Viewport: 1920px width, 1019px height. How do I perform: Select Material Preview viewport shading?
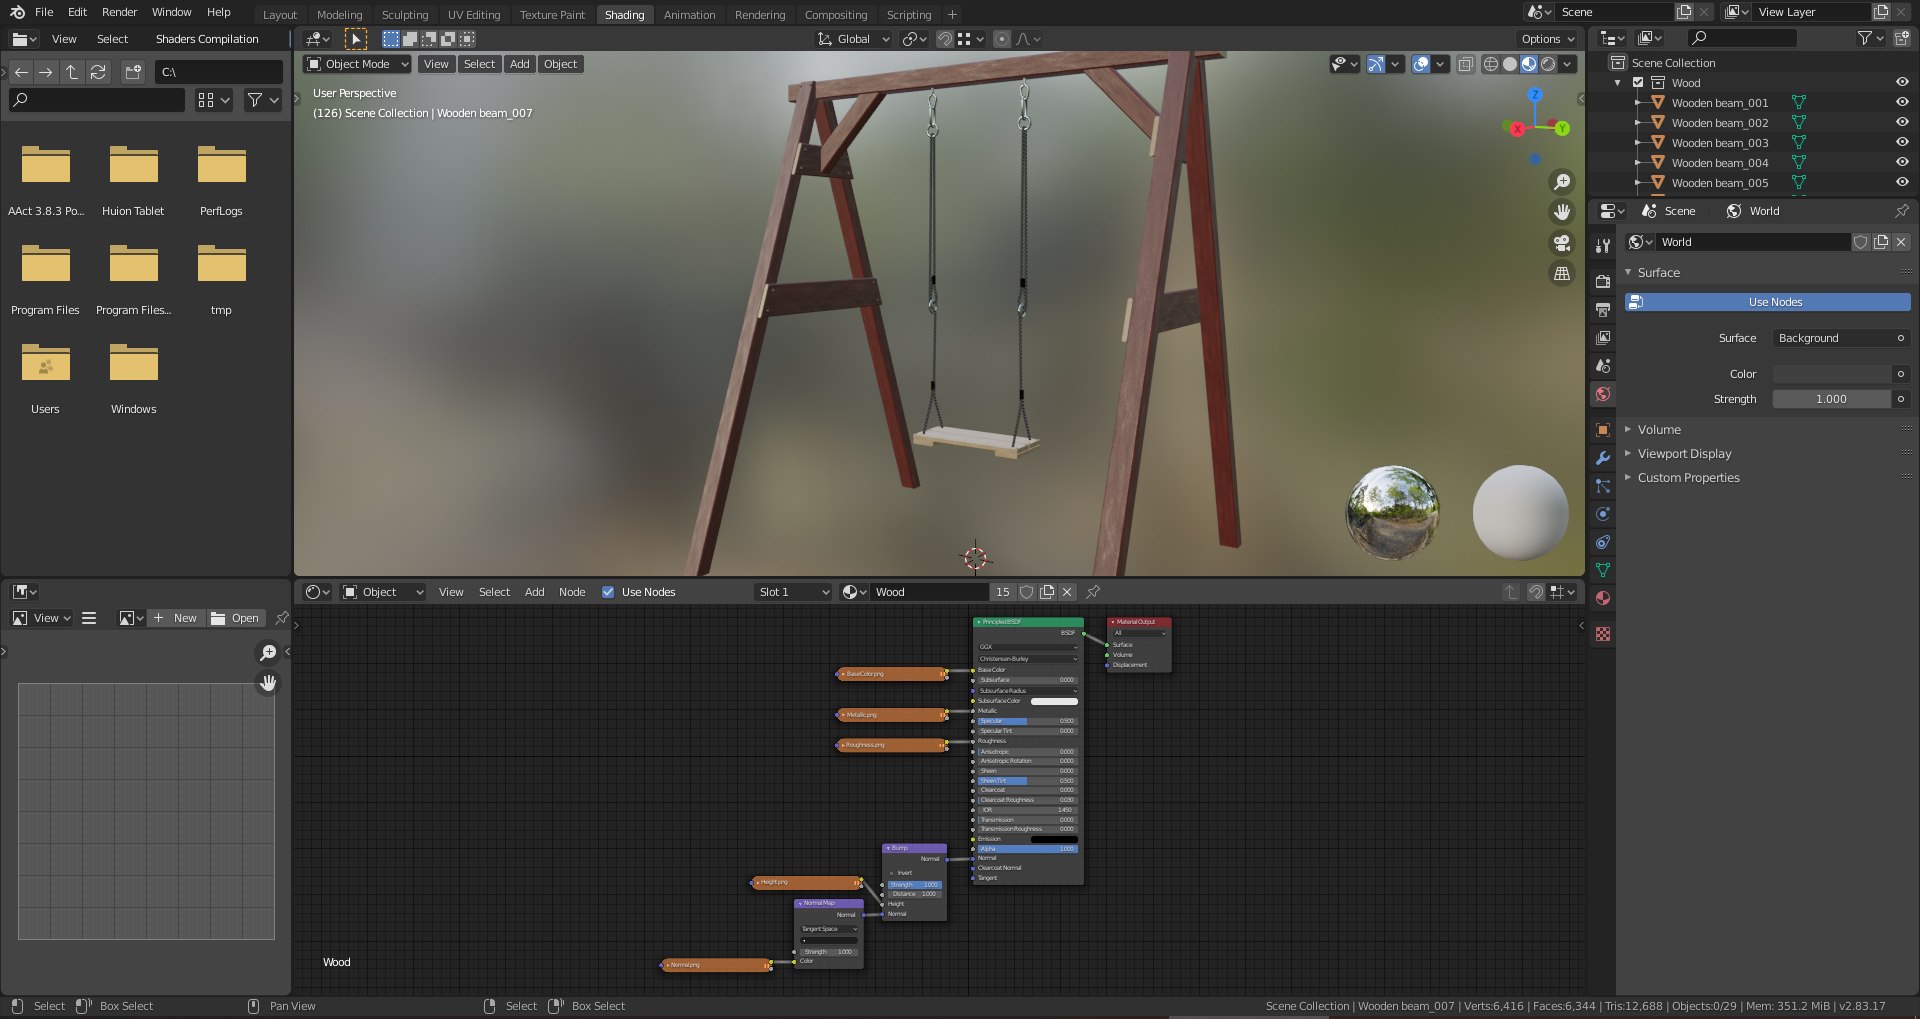[x=1529, y=64]
